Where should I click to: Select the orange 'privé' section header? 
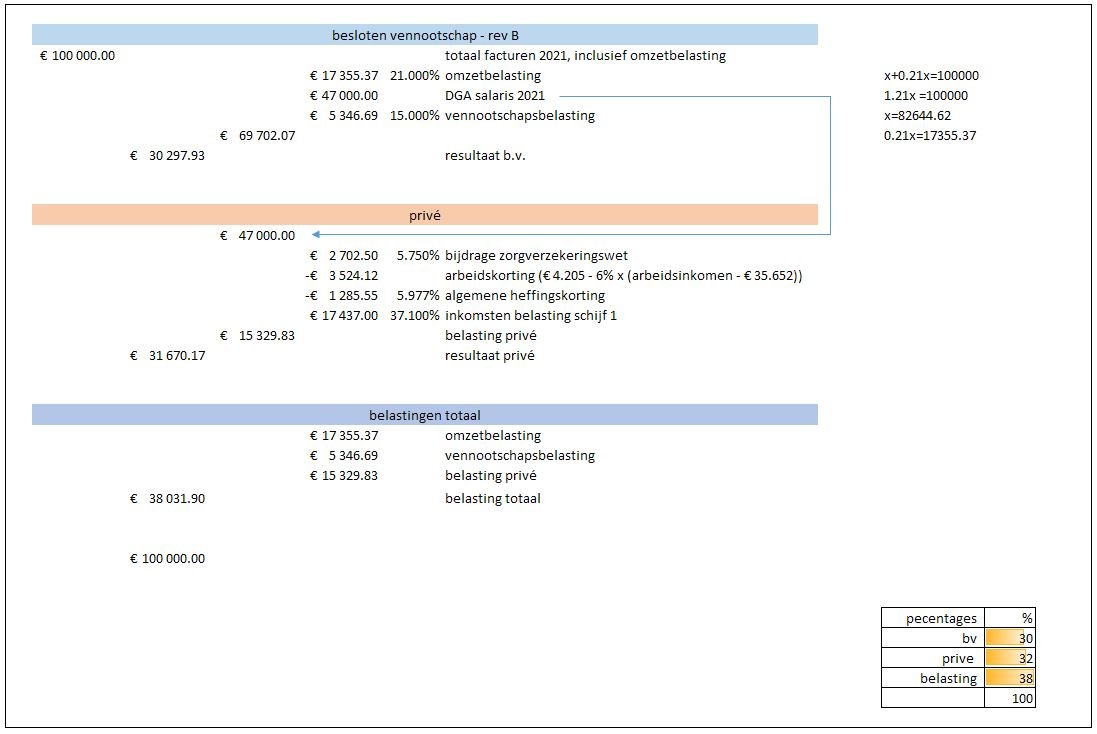(x=425, y=215)
